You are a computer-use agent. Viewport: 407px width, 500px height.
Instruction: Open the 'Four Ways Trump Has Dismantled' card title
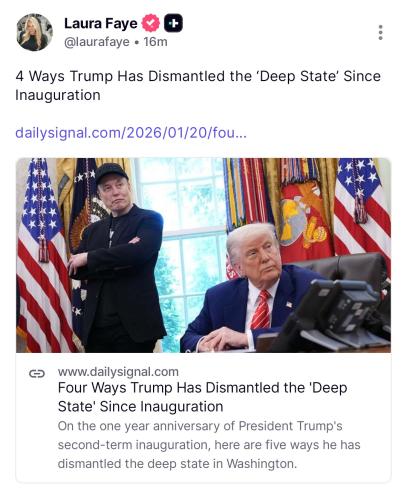coord(202,397)
